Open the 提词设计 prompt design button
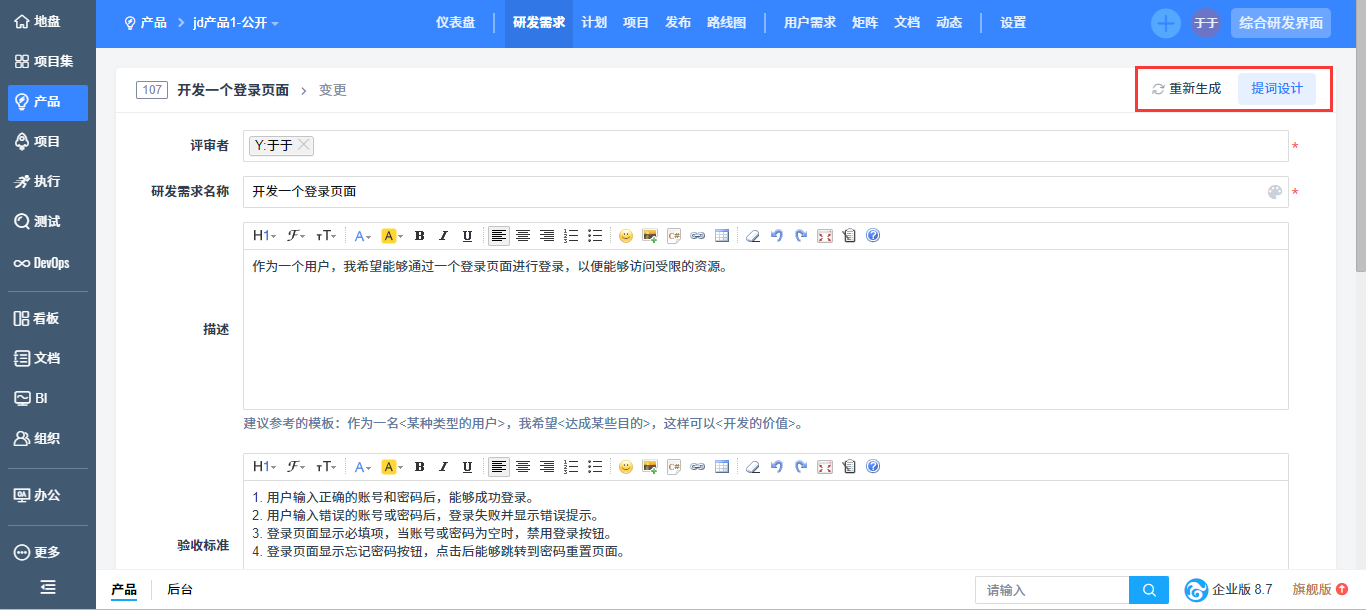 pyautogui.click(x=1277, y=89)
